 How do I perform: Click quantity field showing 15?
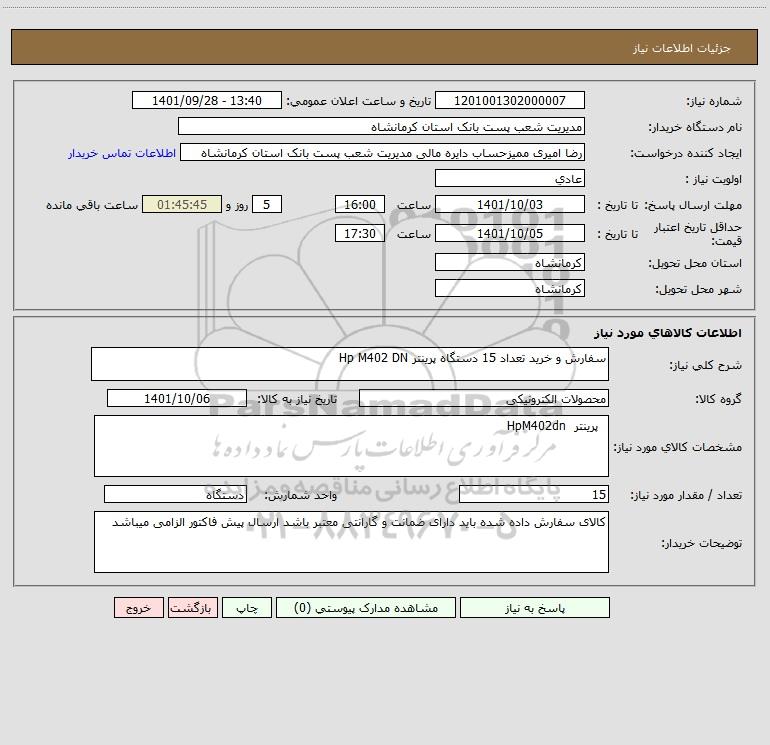(x=534, y=494)
